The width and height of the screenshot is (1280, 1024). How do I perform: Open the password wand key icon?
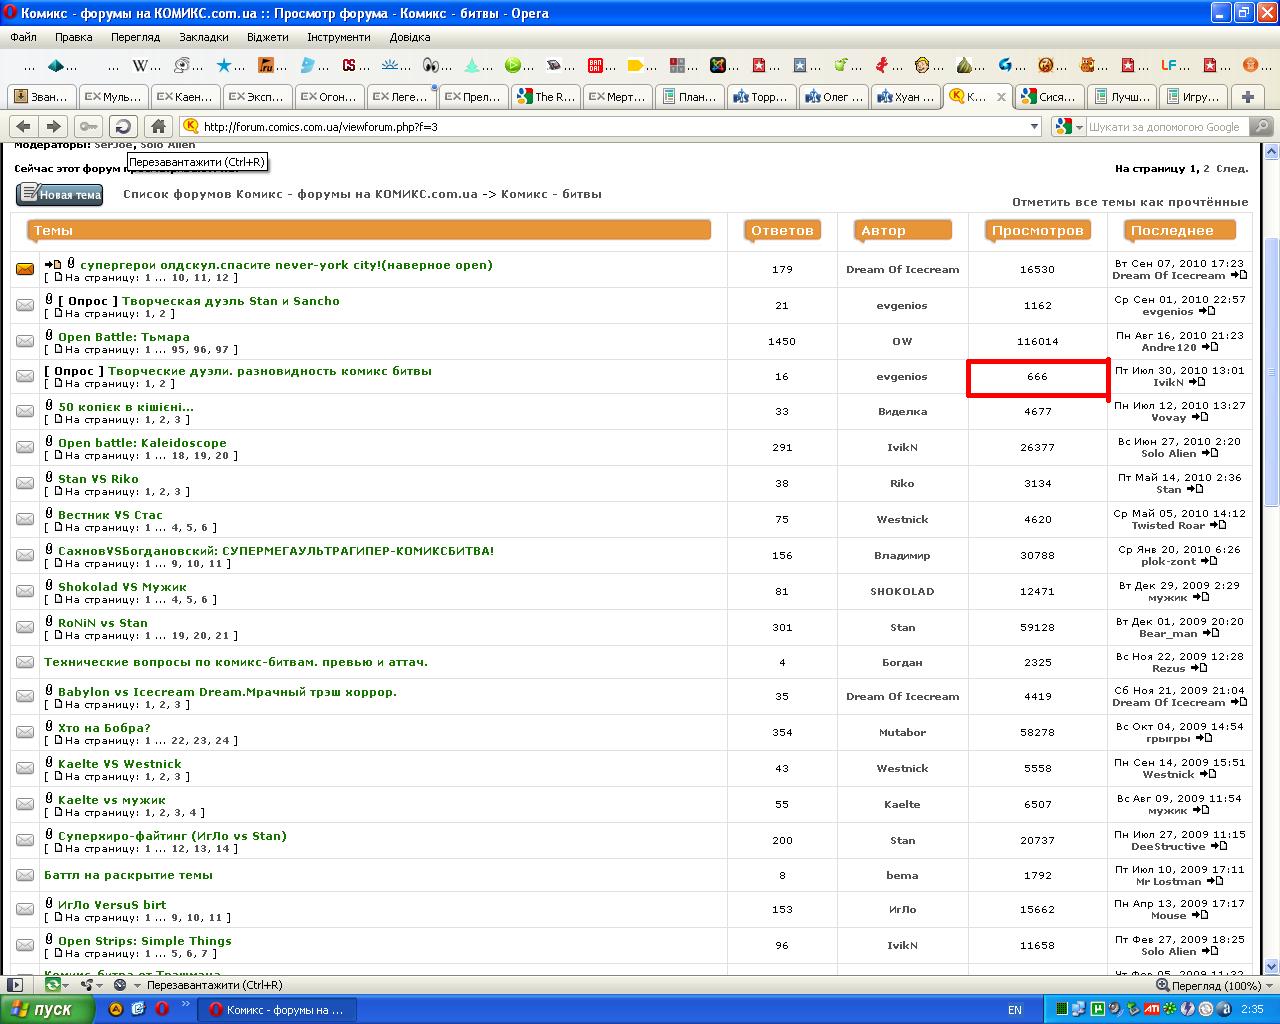[x=89, y=126]
